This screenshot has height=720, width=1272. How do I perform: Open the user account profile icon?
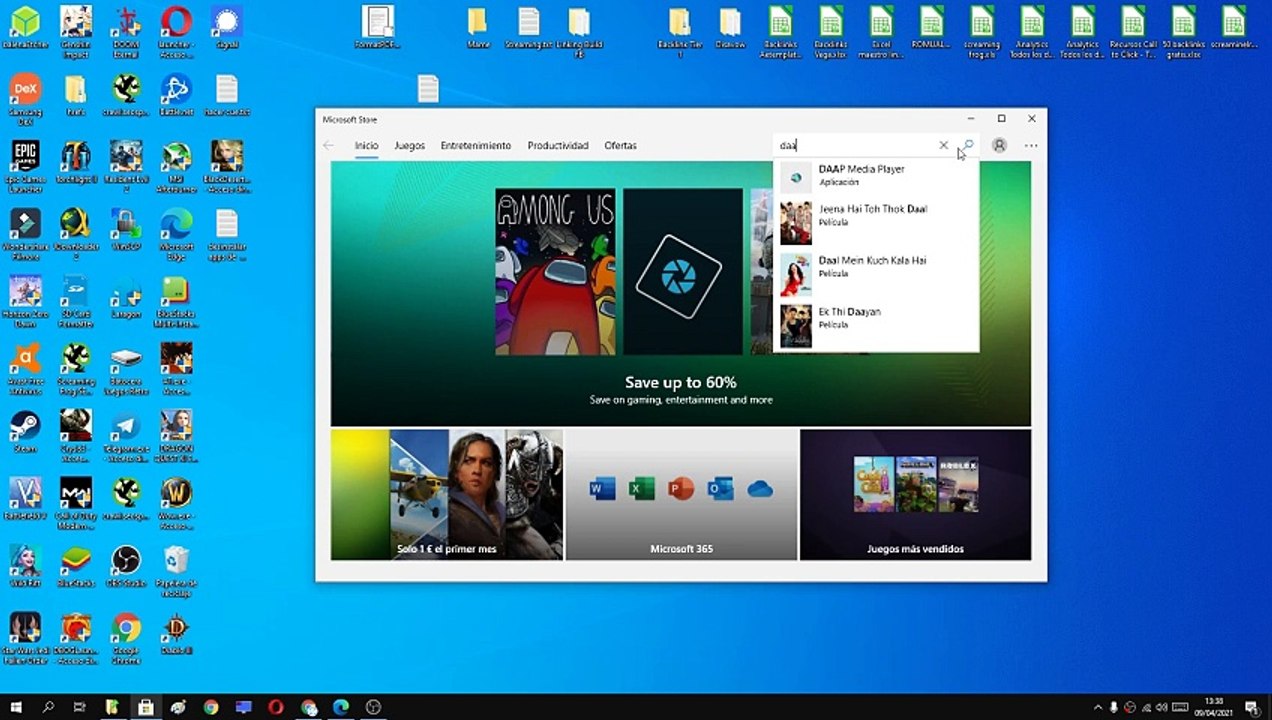(999, 145)
